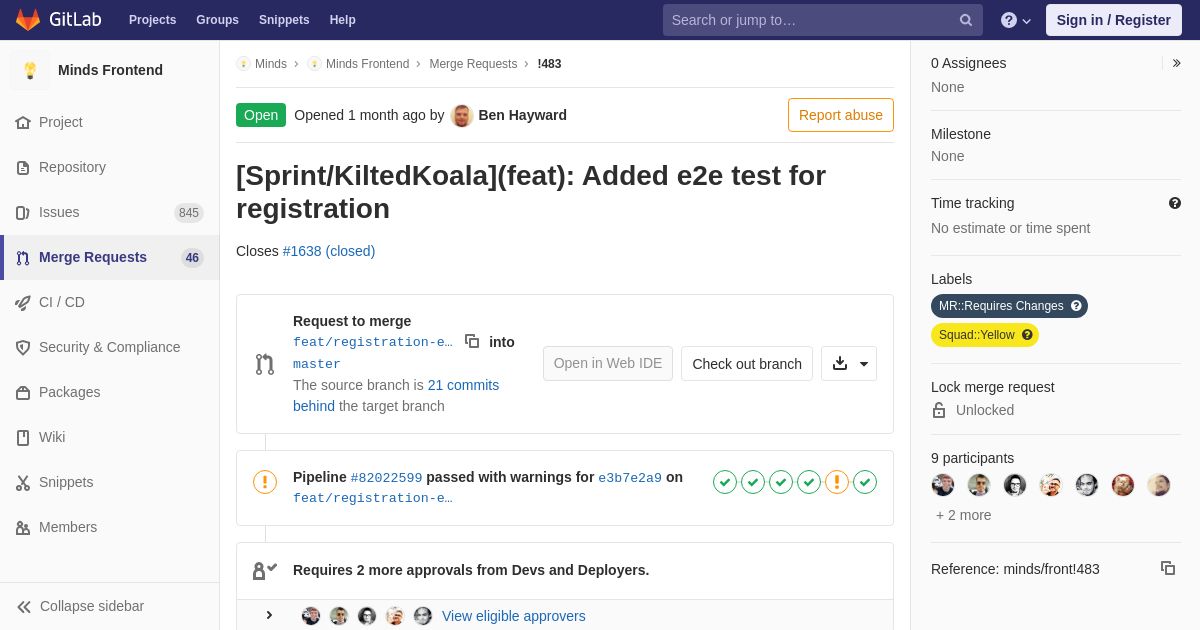Screen dimensions: 1200x630
Task: Open commit e3b7e2a9 link
Action: pyautogui.click(x=630, y=478)
